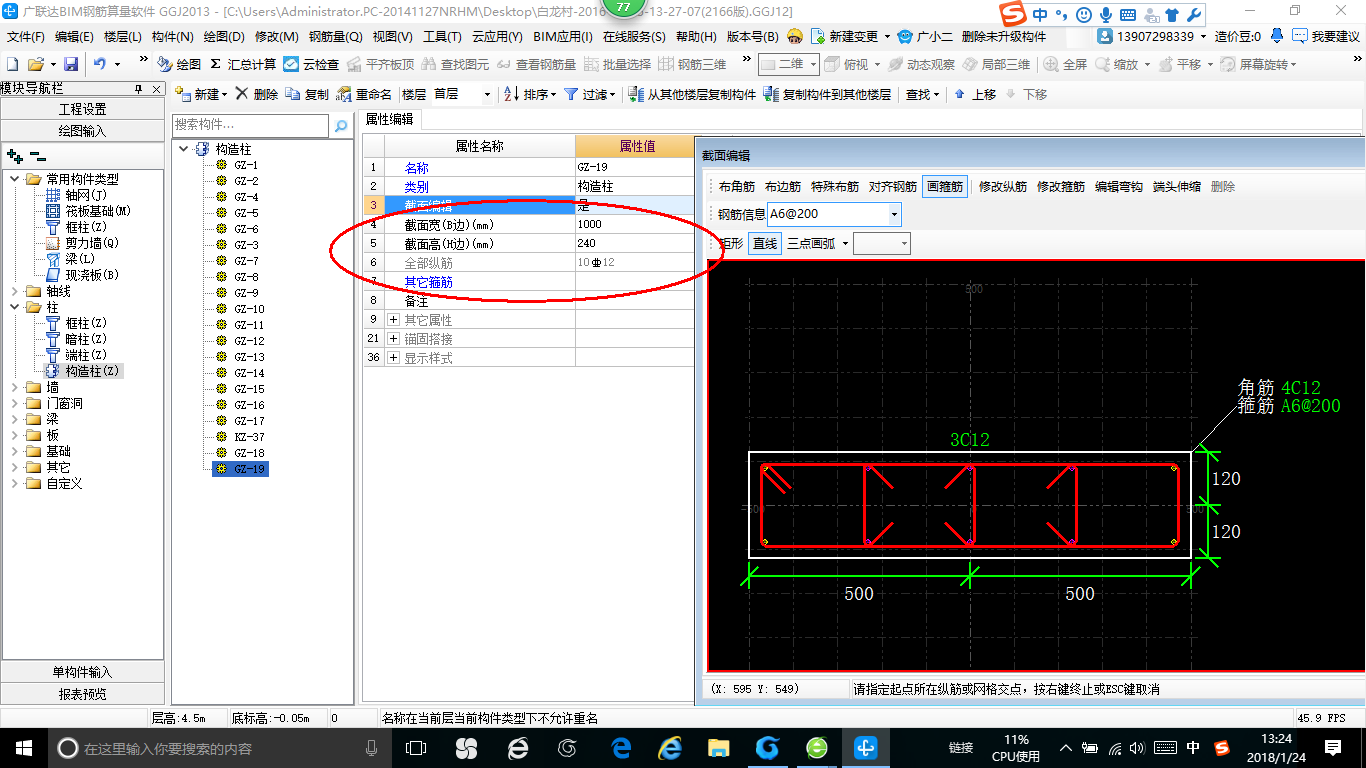
Task: Collapse the 常用构件类型 folder
Action: click(15, 179)
